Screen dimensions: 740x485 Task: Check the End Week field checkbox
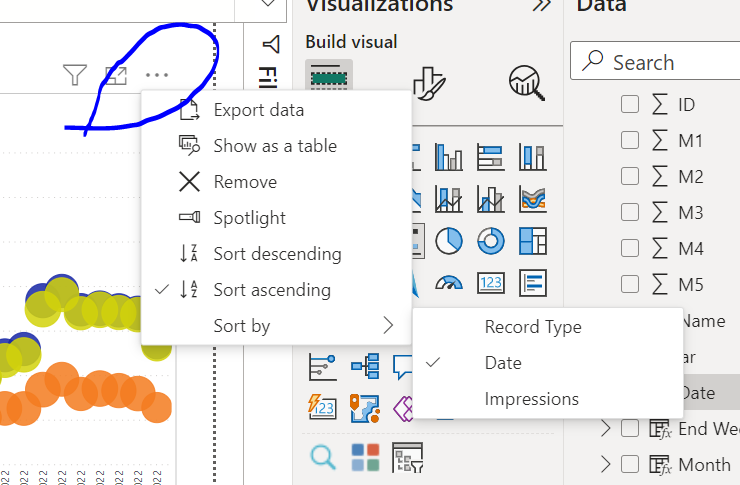630,428
